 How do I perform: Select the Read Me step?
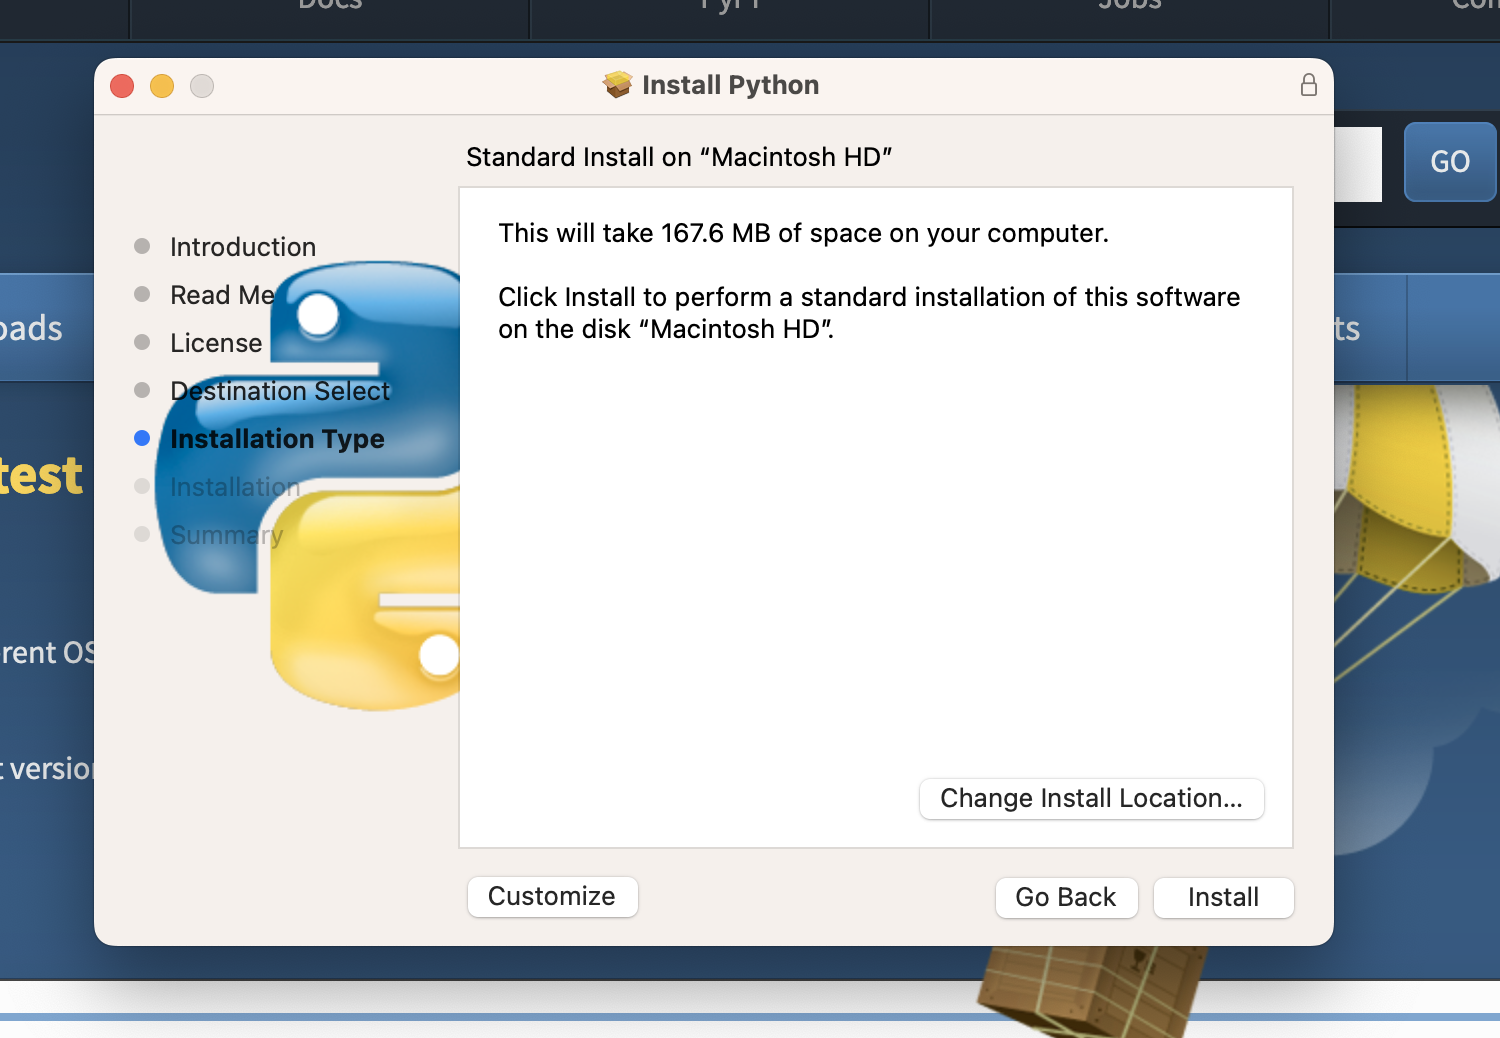(222, 295)
